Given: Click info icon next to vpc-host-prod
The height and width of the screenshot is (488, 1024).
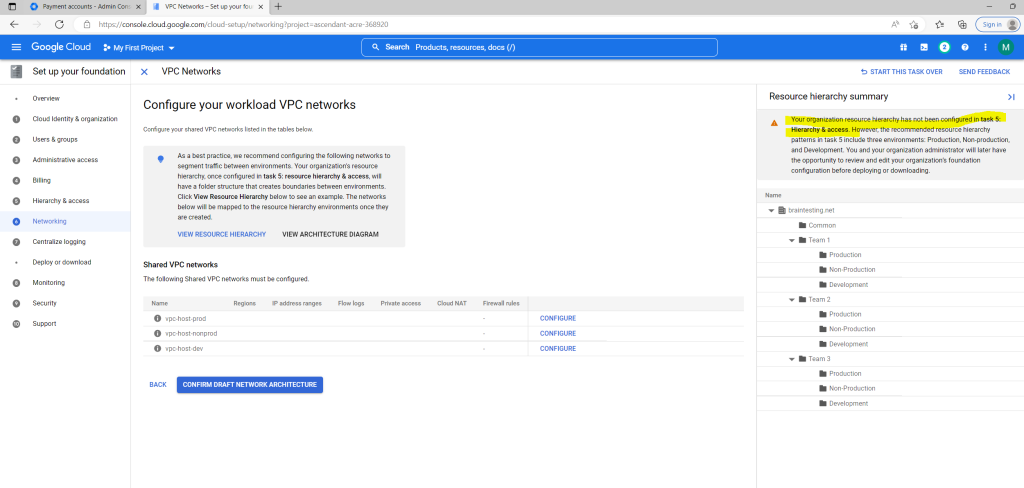Looking at the screenshot, I should pyautogui.click(x=157, y=318).
